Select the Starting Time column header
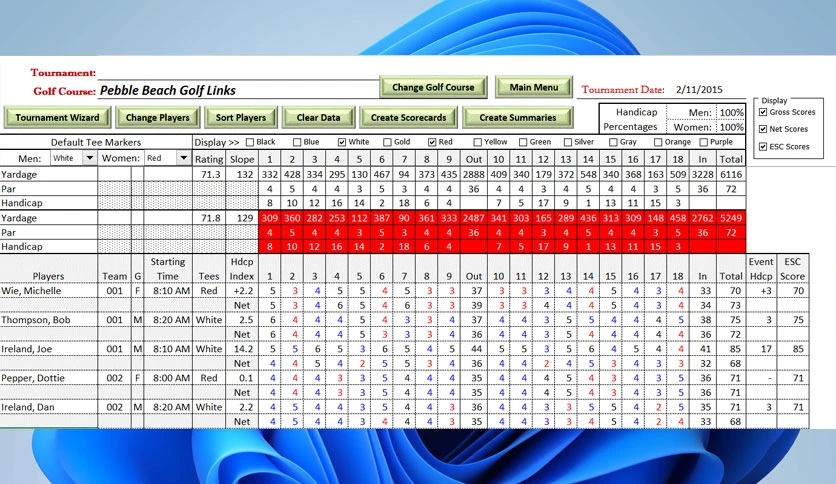This screenshot has height=484, width=836. pyautogui.click(x=168, y=269)
